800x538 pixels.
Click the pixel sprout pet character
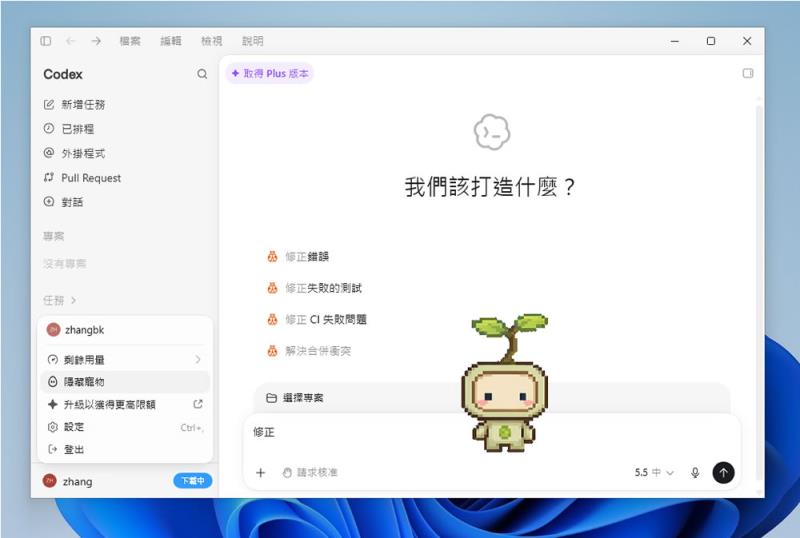click(505, 383)
